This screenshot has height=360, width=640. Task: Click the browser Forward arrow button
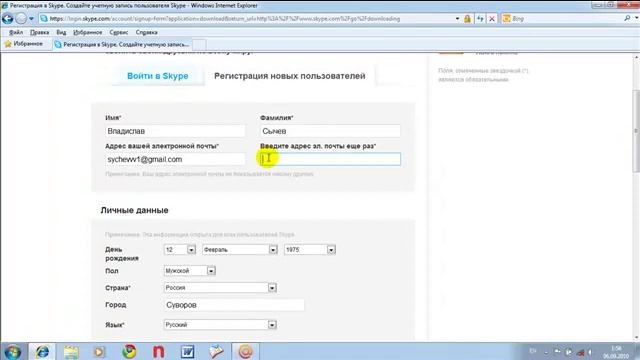[x=21, y=18]
